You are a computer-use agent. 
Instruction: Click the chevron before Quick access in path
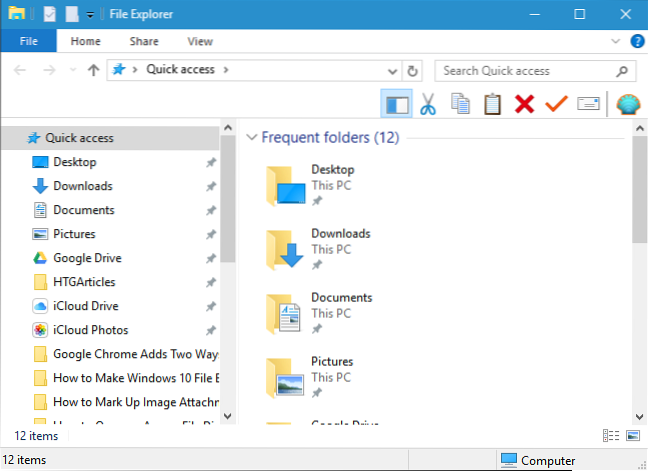[135, 70]
